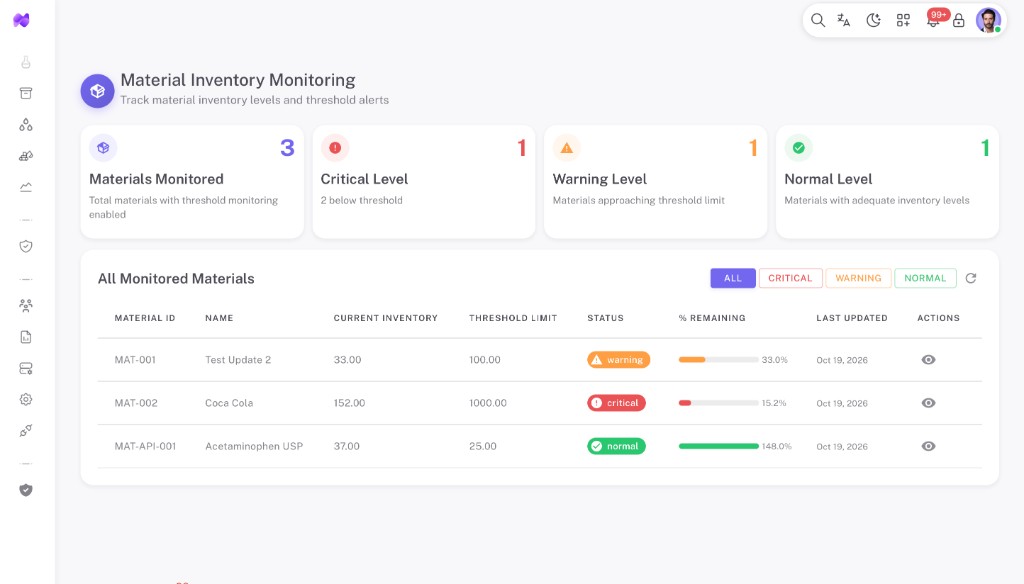Click the MAT-API-001 material ID cell
This screenshot has width=1024, height=584.
145,446
